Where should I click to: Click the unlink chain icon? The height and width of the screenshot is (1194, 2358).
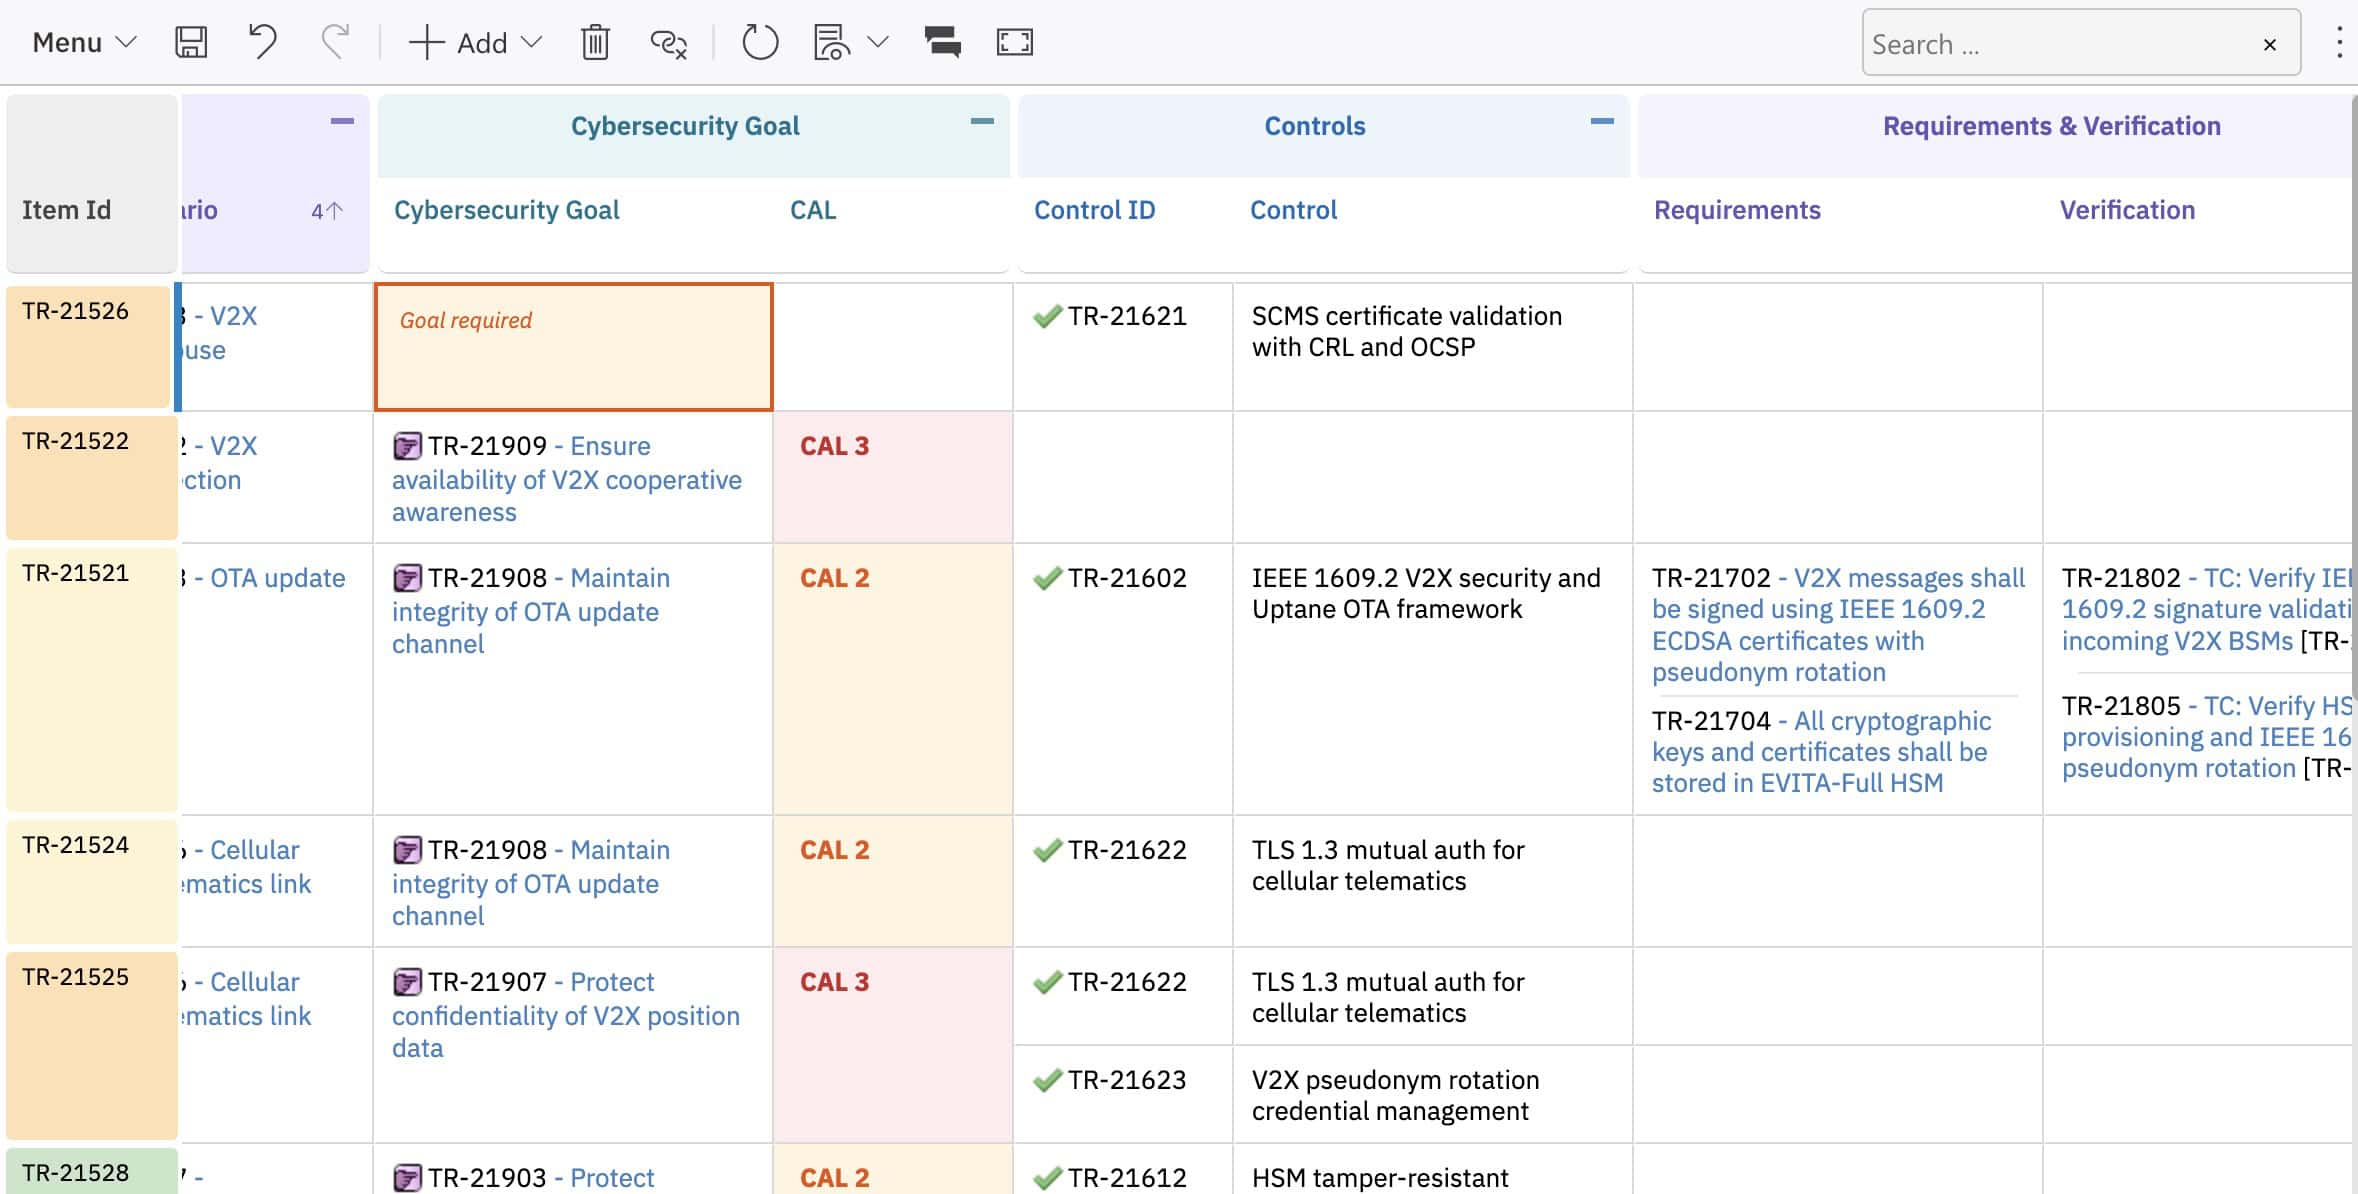pyautogui.click(x=668, y=42)
